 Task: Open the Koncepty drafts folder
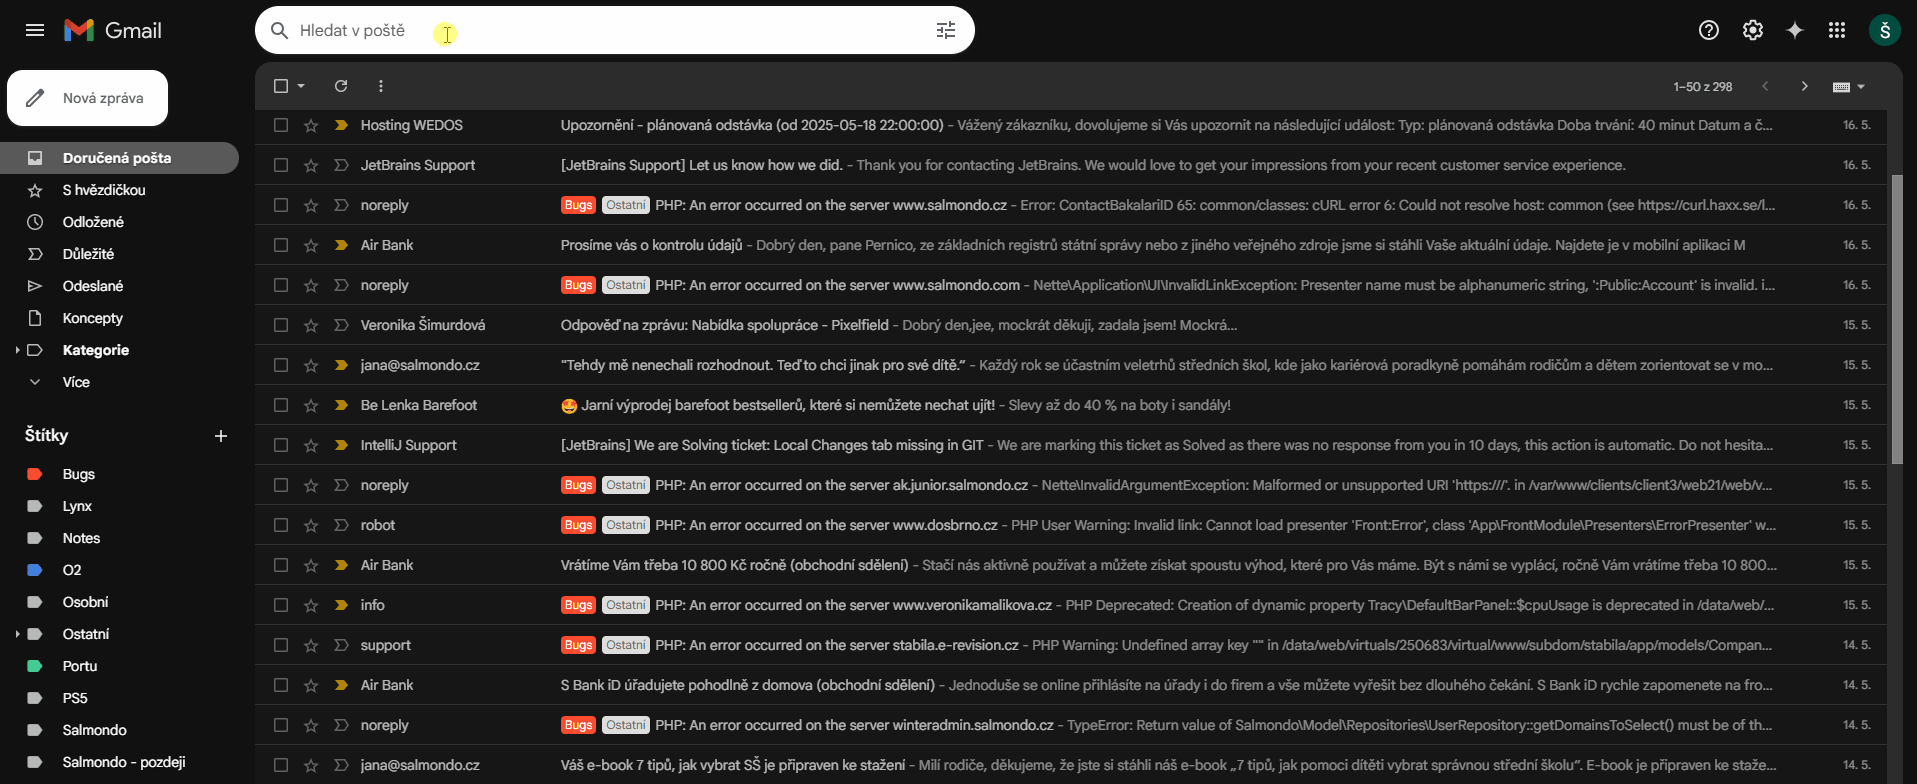[92, 318]
